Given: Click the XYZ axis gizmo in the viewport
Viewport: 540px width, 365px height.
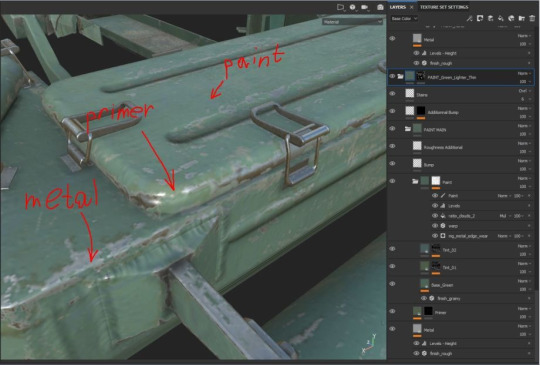Looking at the screenshot, I should (369, 344).
